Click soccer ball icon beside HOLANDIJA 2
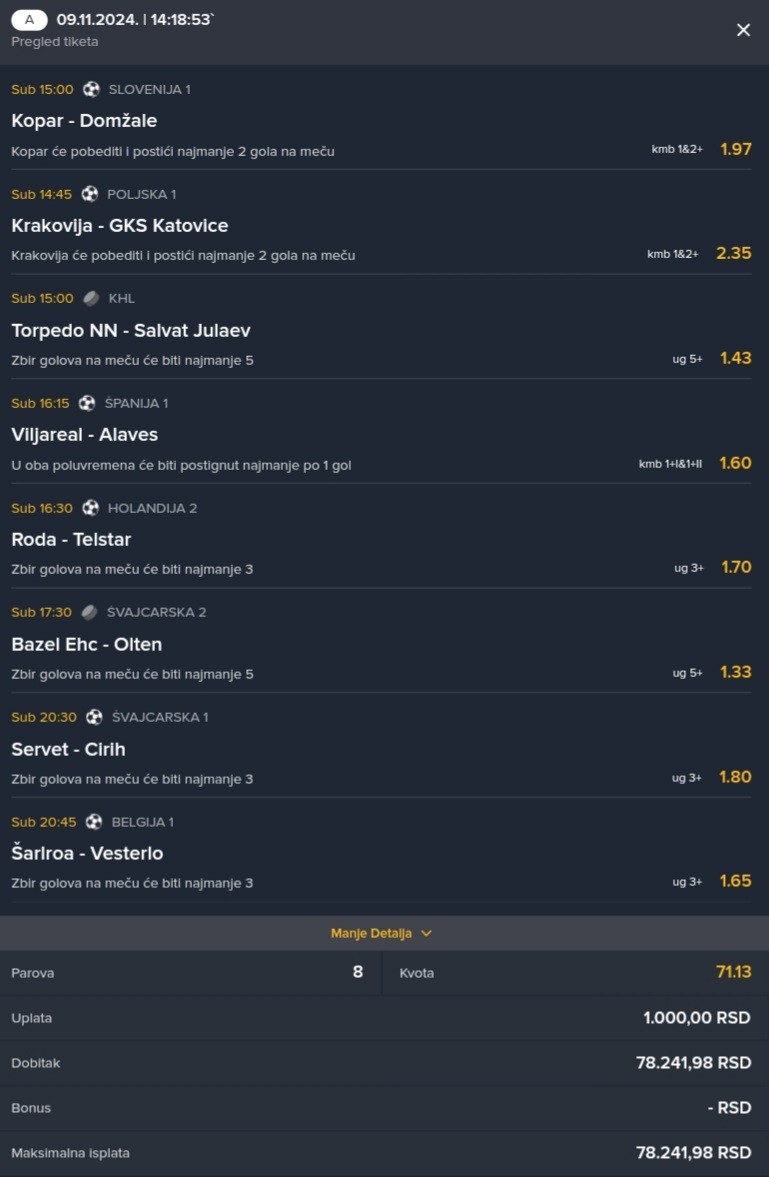This screenshot has width=769, height=1177. click(90, 508)
